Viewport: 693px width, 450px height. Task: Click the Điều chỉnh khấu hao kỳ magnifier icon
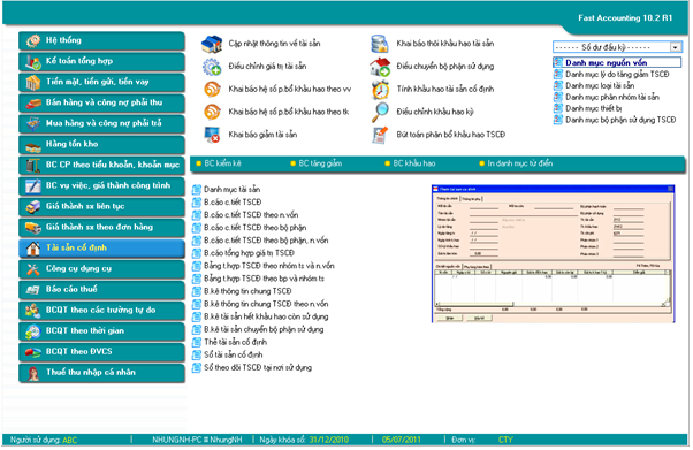380,112
